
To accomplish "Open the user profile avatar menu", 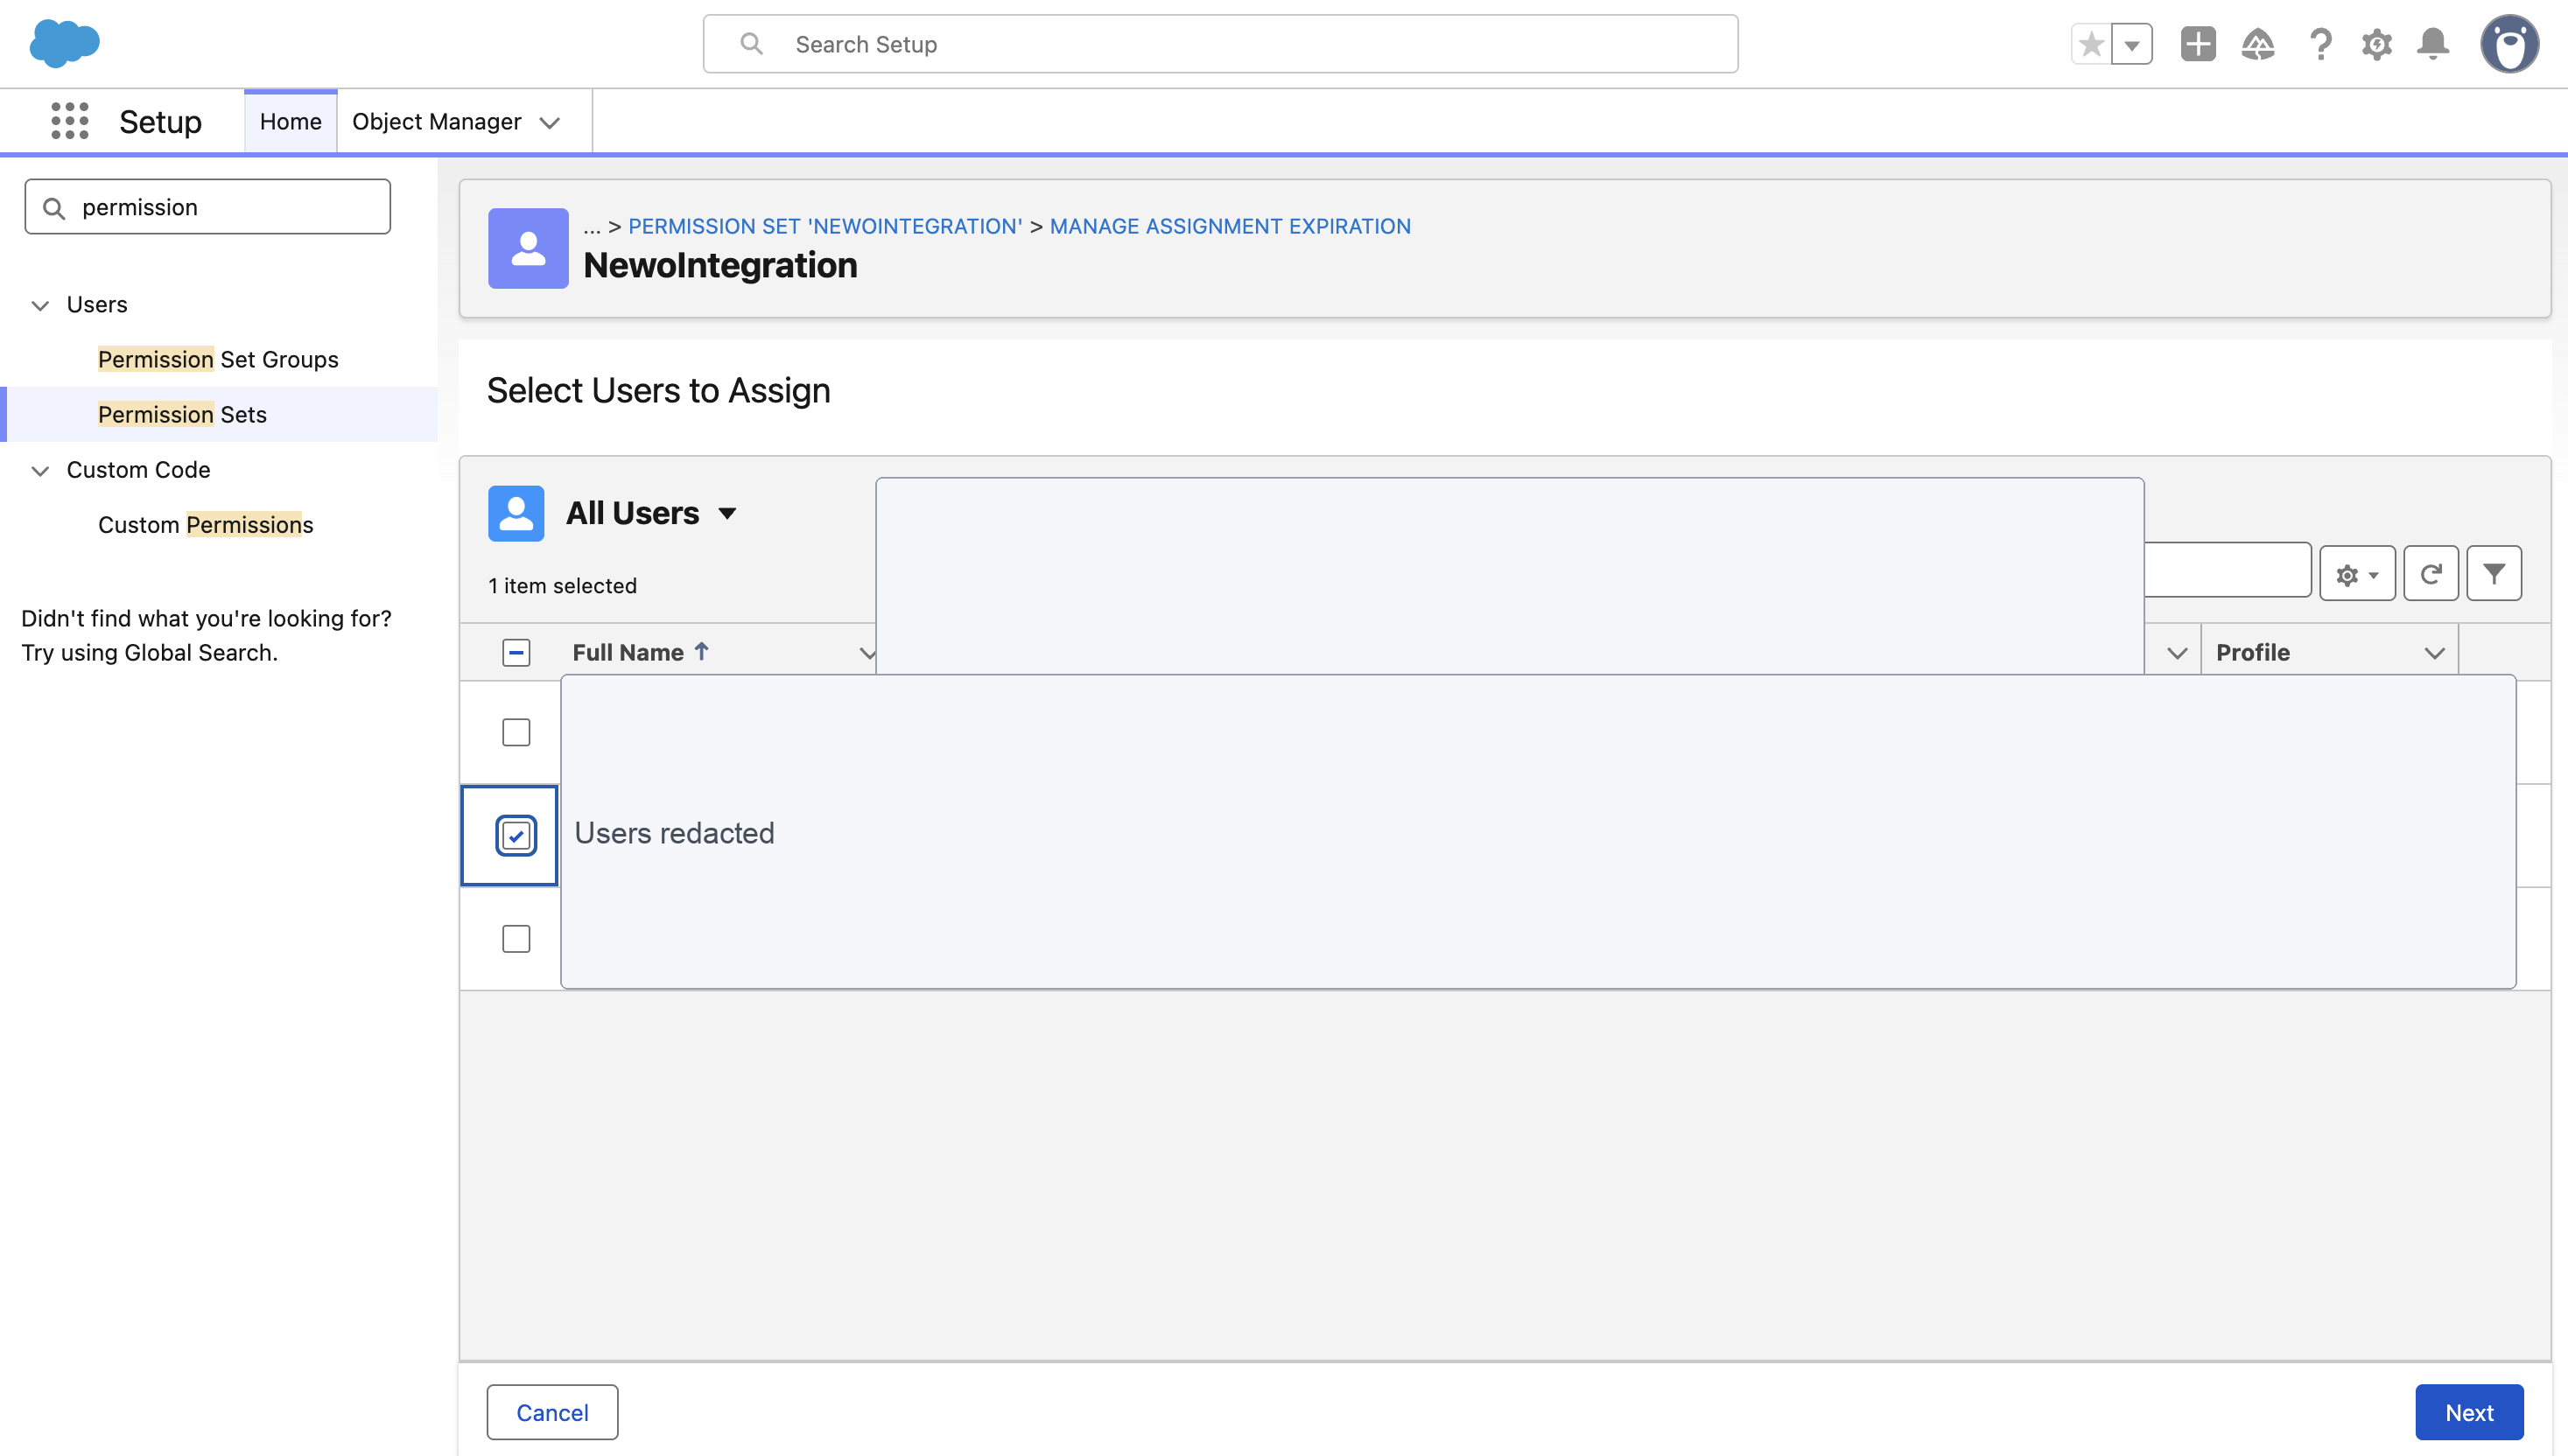I will coord(2509,44).
